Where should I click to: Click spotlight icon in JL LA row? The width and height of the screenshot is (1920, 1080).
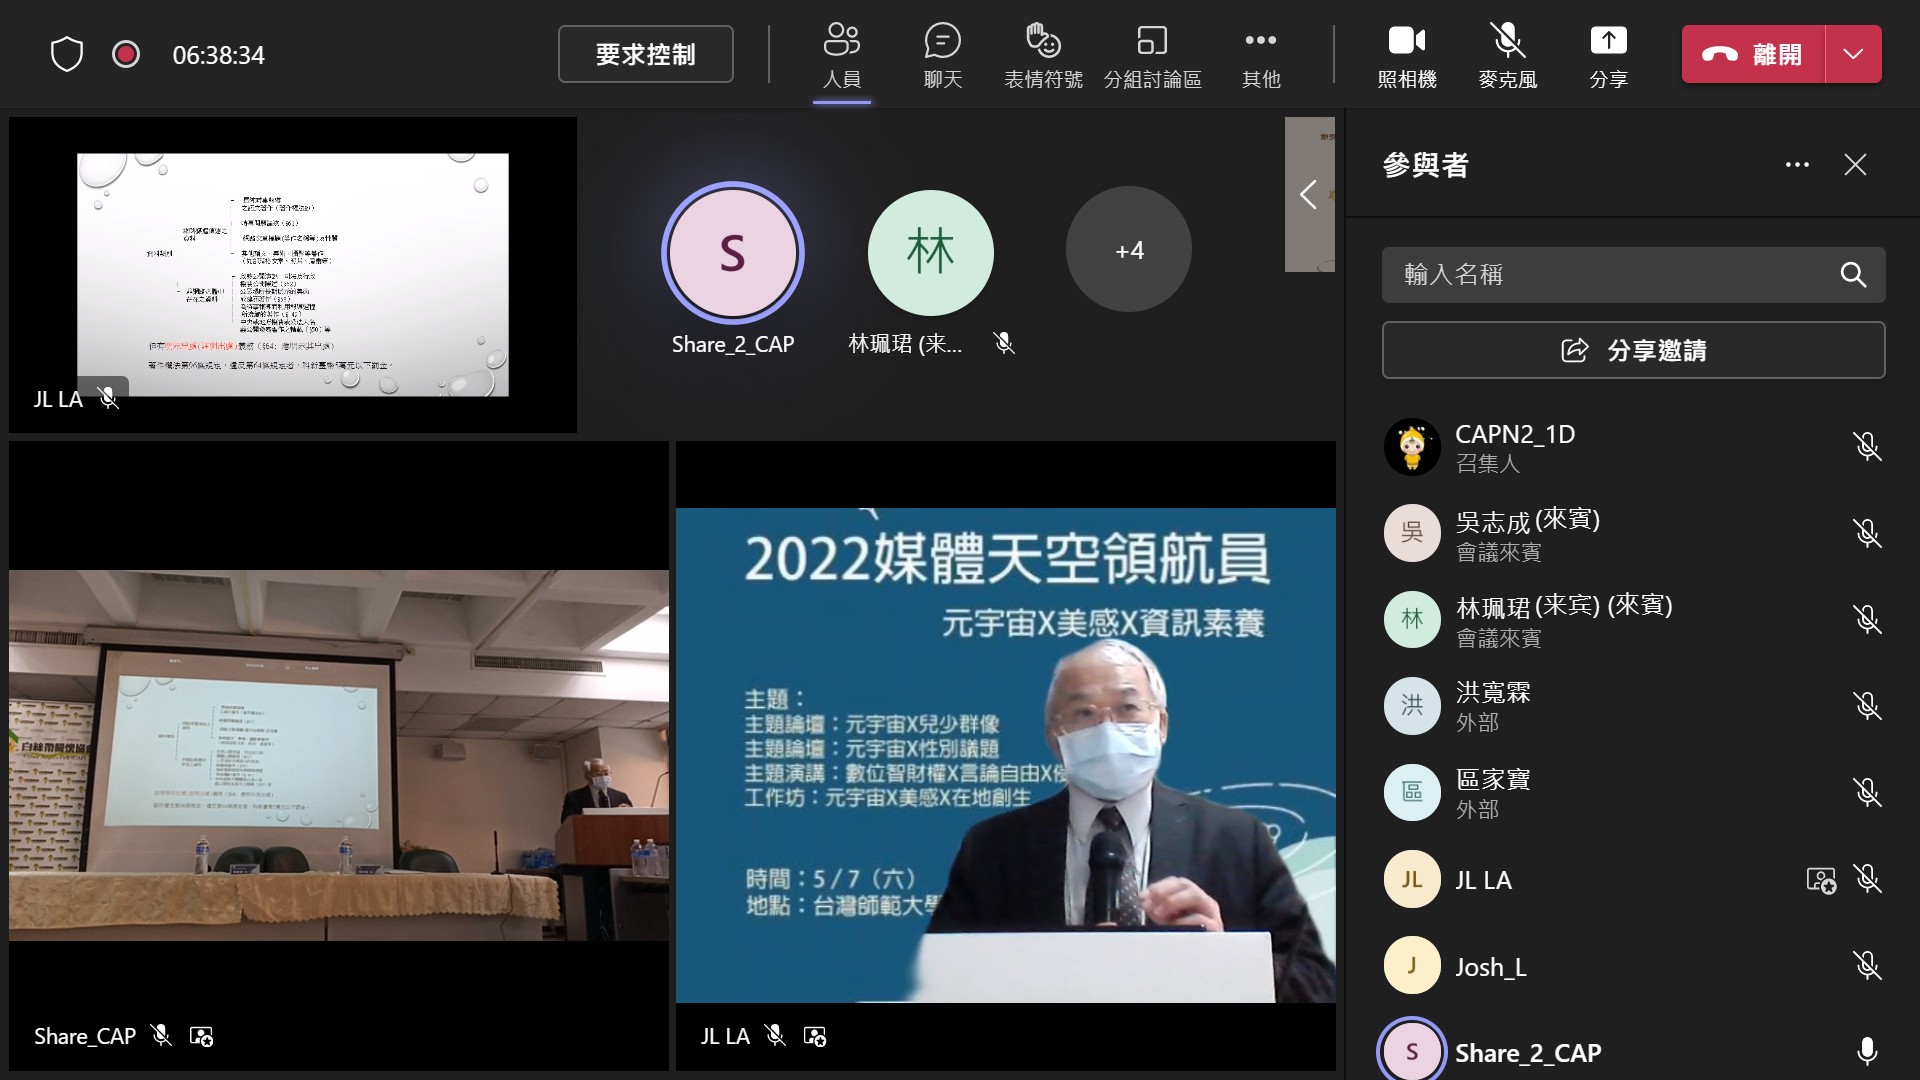point(1821,880)
